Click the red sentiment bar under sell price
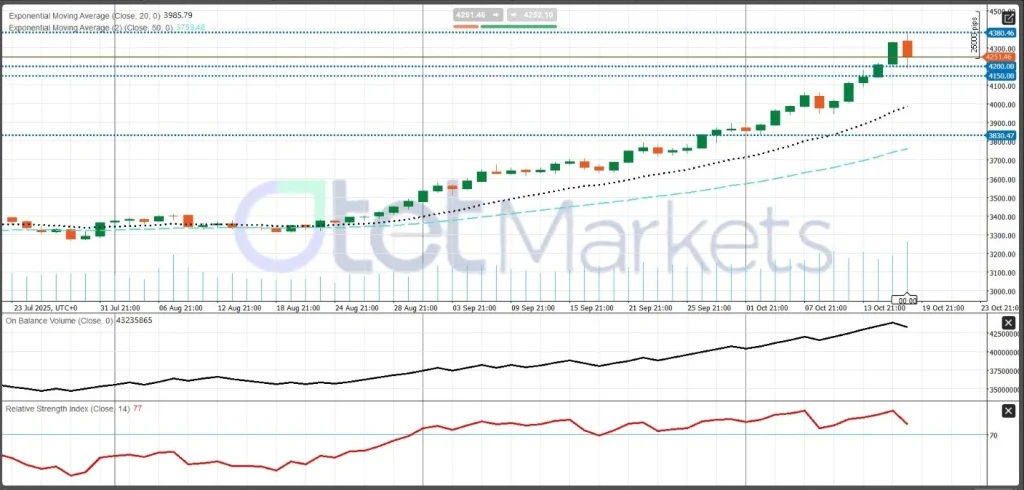 click(x=467, y=26)
